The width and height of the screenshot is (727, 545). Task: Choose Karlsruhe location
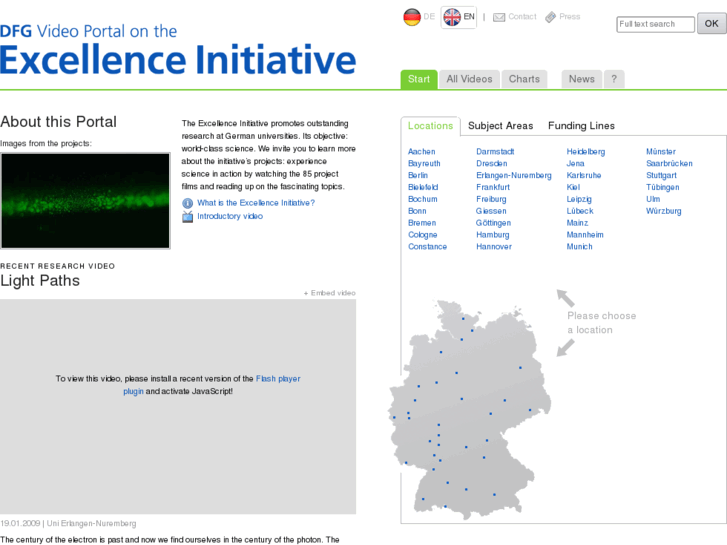tap(583, 175)
